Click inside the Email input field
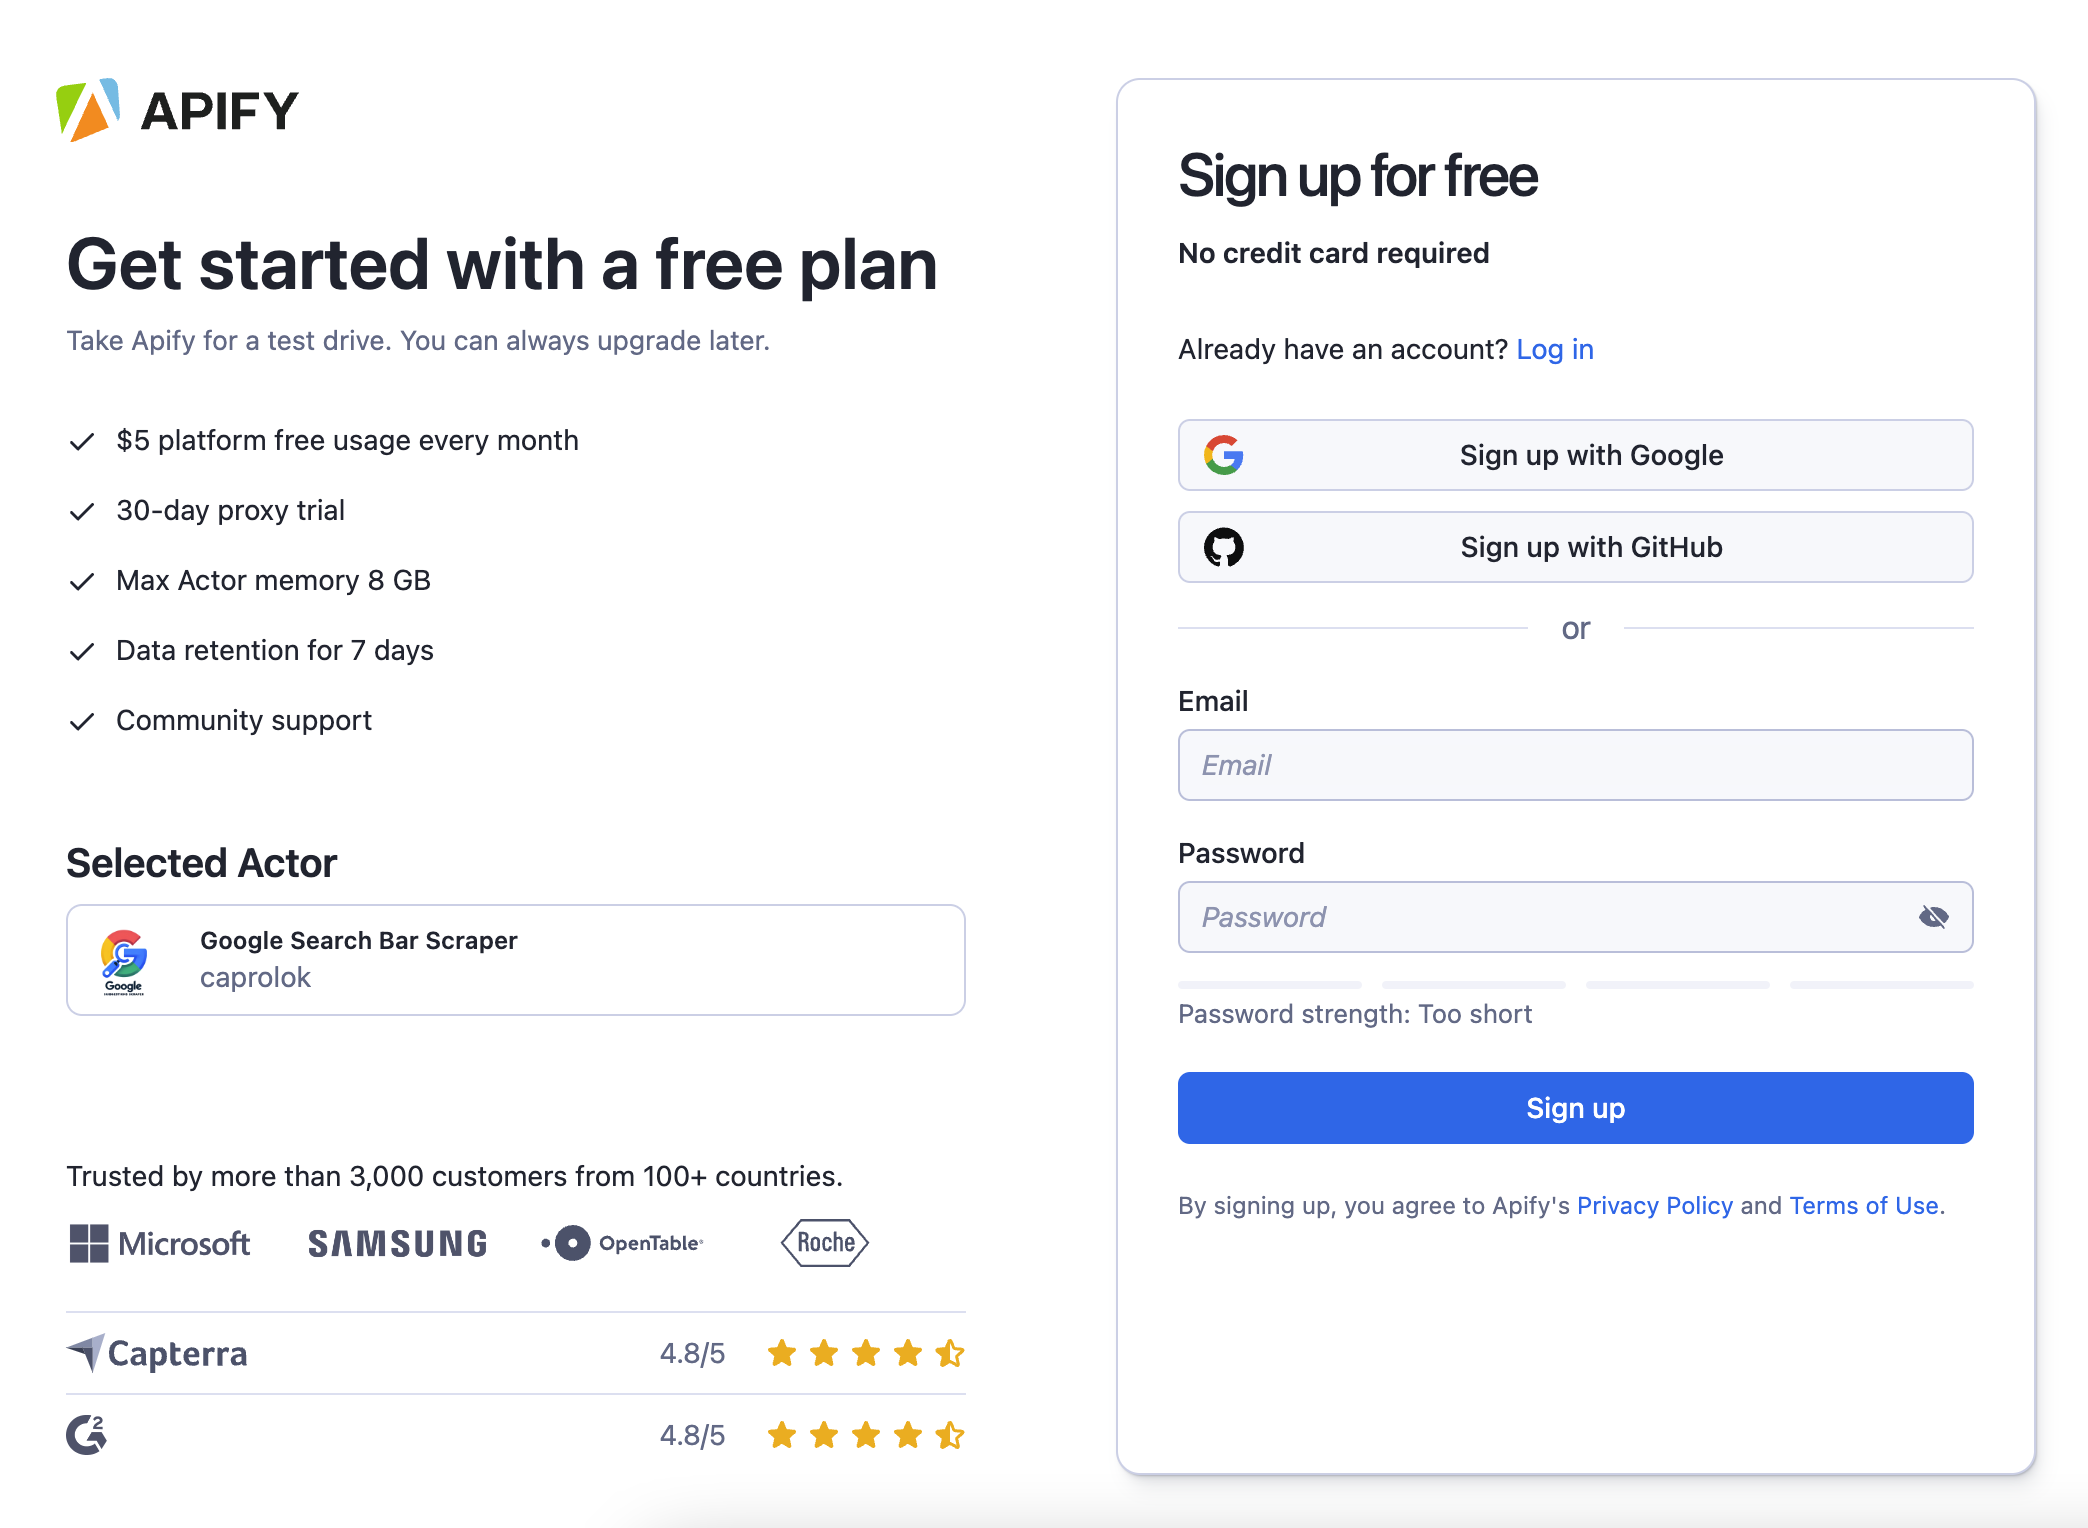The image size is (2088, 1528). [x=1576, y=765]
